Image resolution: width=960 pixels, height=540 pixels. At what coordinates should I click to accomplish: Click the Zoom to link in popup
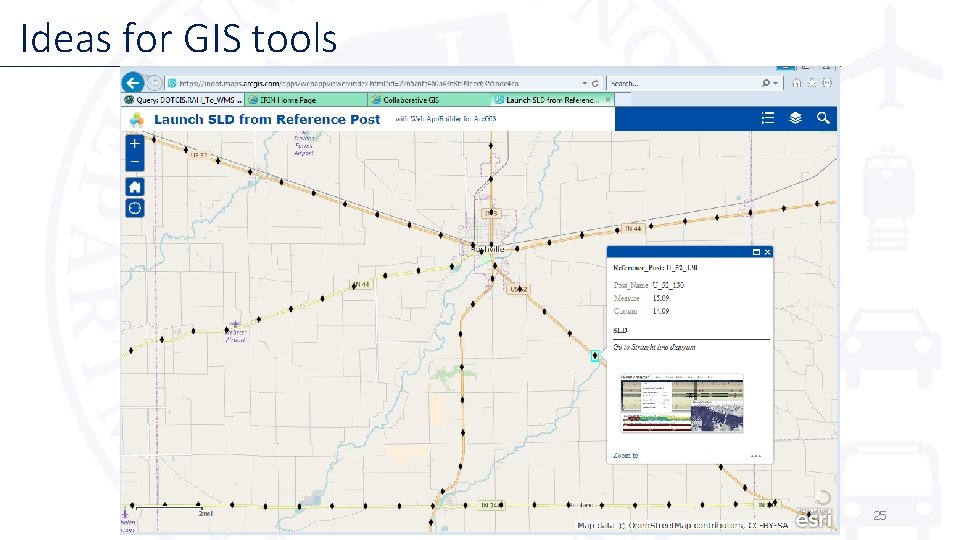[626, 456]
